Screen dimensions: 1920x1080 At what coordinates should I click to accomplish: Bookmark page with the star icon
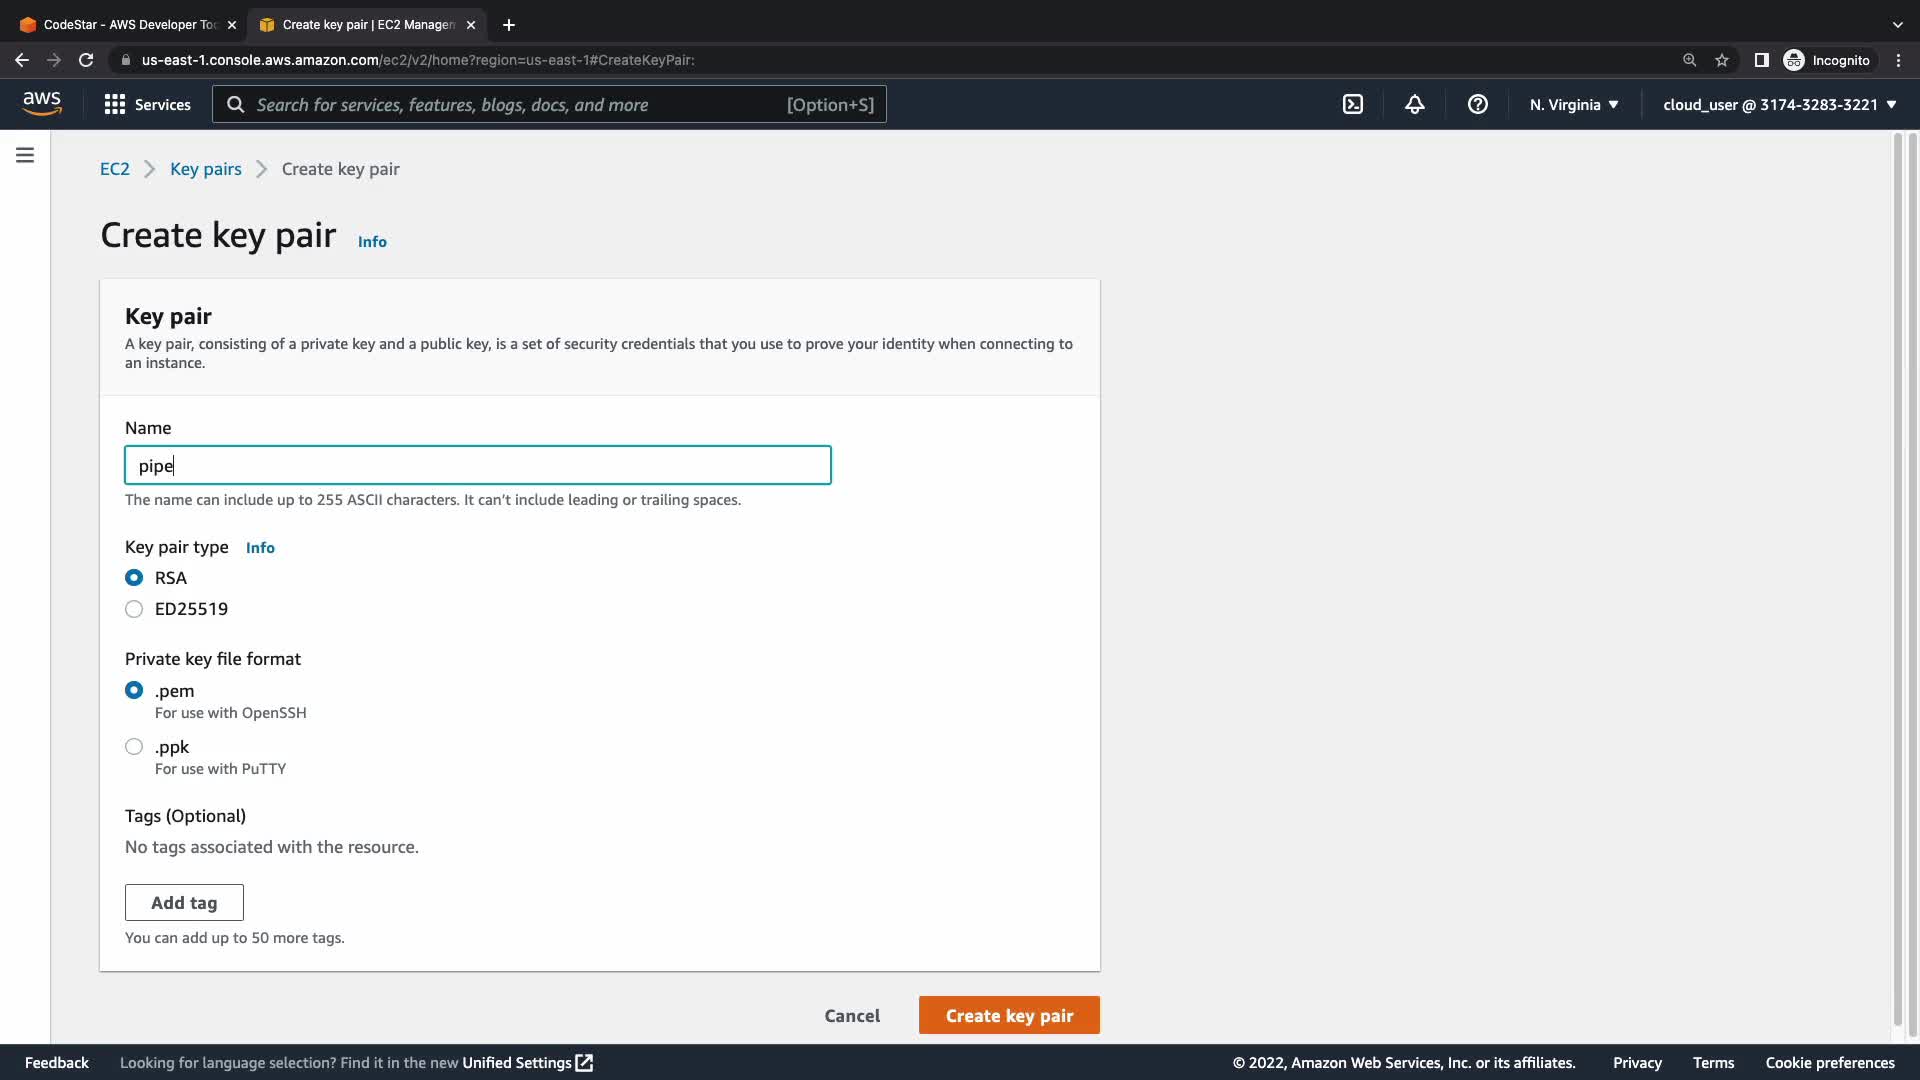tap(1721, 60)
